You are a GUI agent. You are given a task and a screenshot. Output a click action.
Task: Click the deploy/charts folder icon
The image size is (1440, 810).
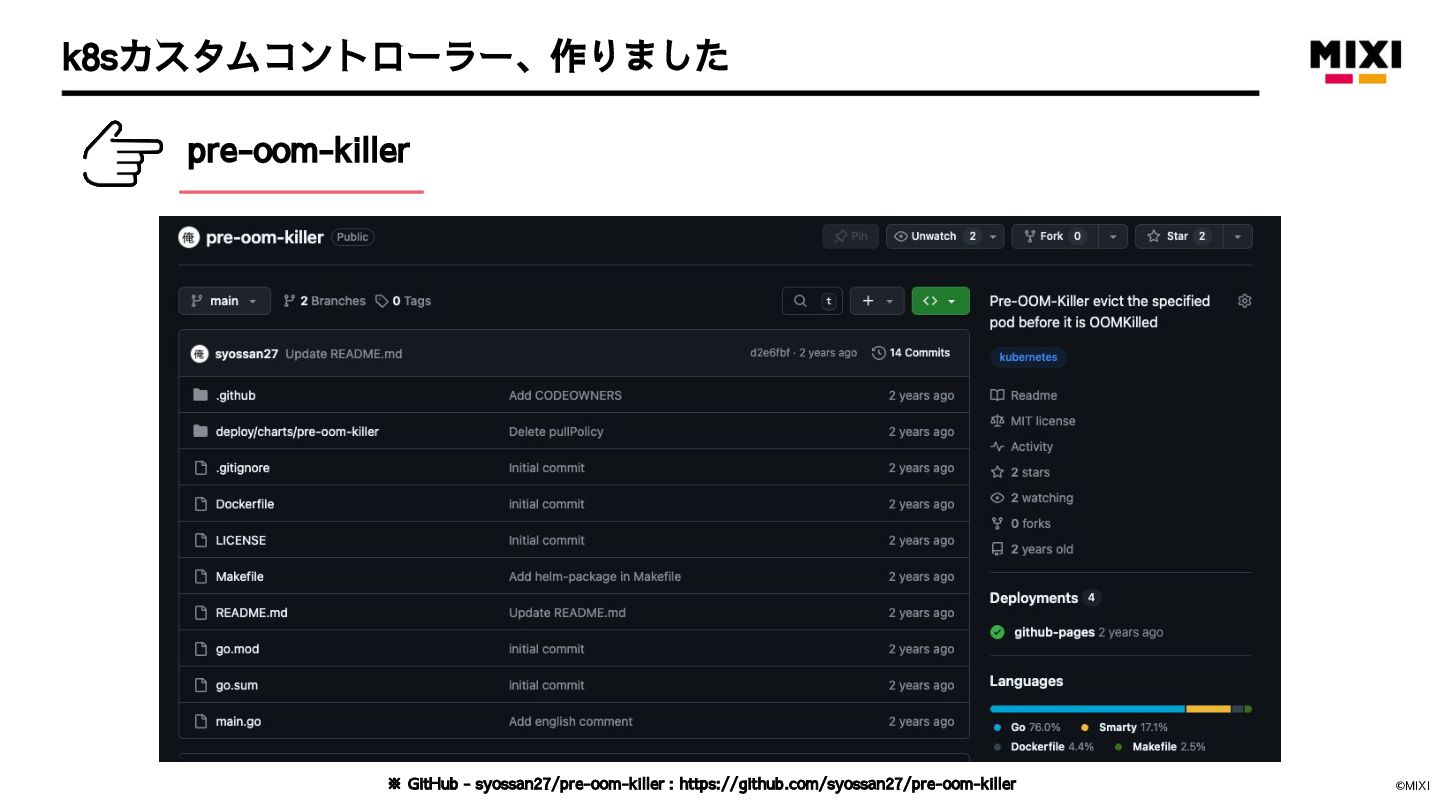tap(200, 431)
